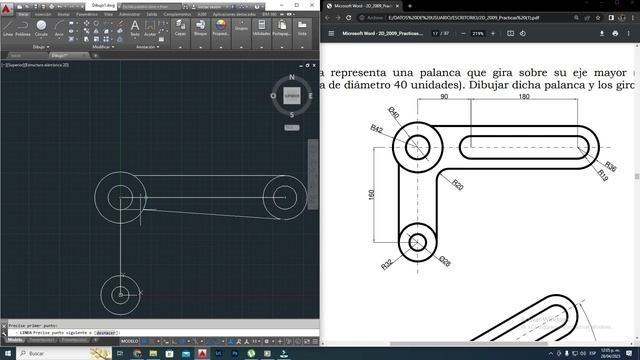Click the Plot print icon in quick access
Screen dimensions: 640x360
pyautogui.click(x=51, y=7)
